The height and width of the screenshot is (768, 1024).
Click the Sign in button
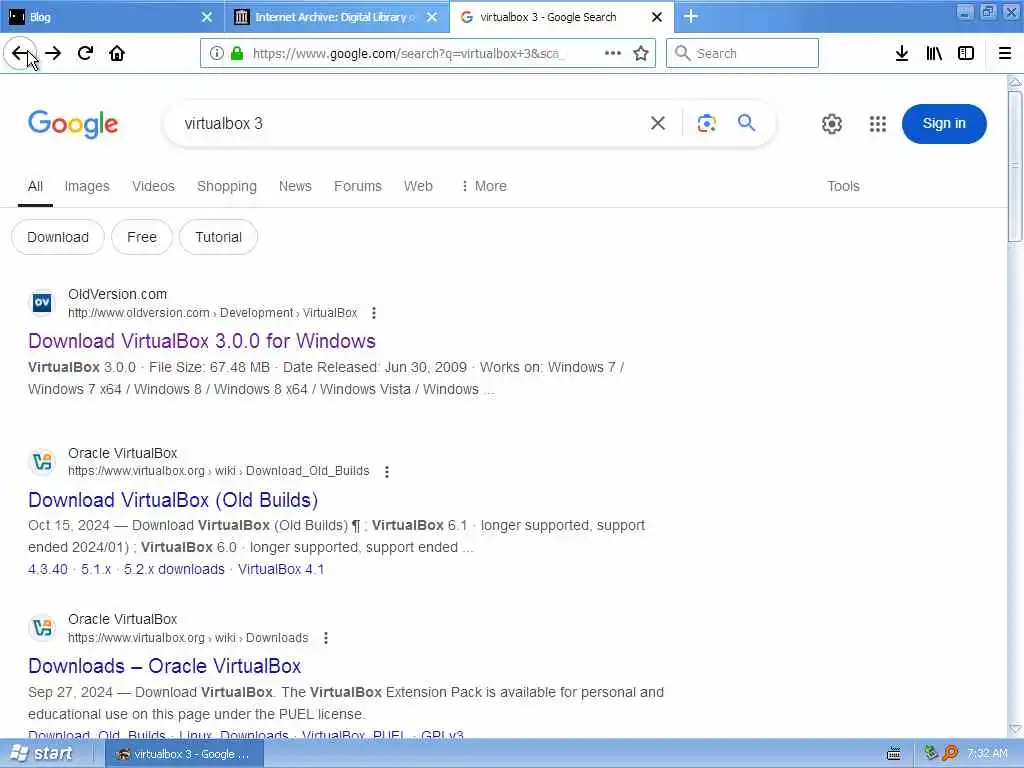point(944,123)
